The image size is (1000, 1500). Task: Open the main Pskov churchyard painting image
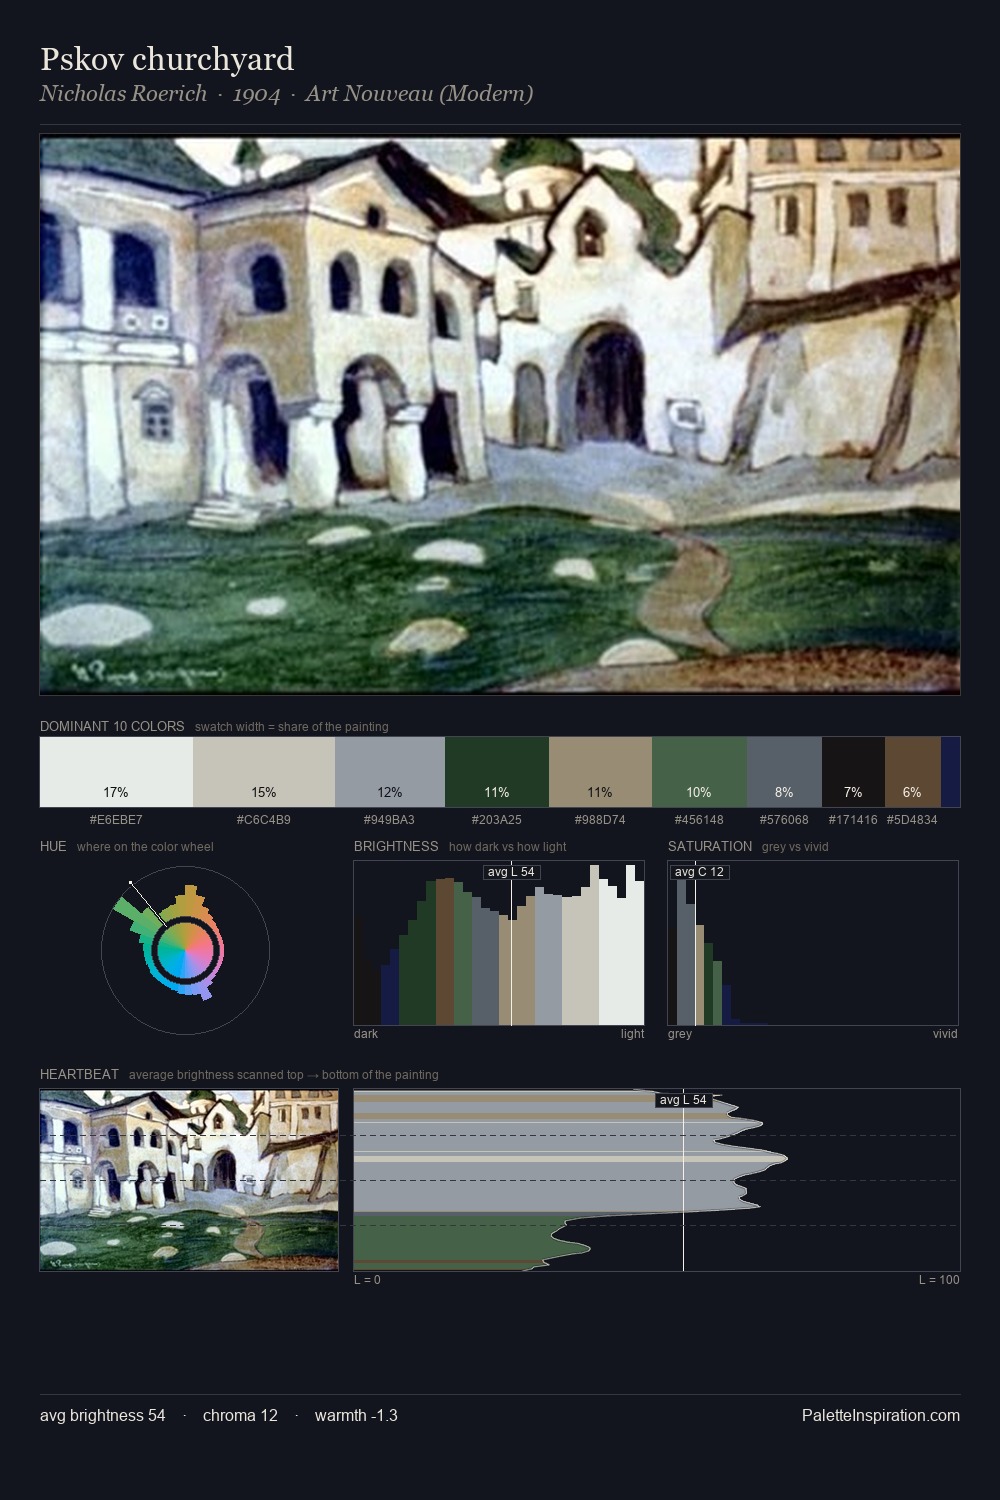click(500, 415)
